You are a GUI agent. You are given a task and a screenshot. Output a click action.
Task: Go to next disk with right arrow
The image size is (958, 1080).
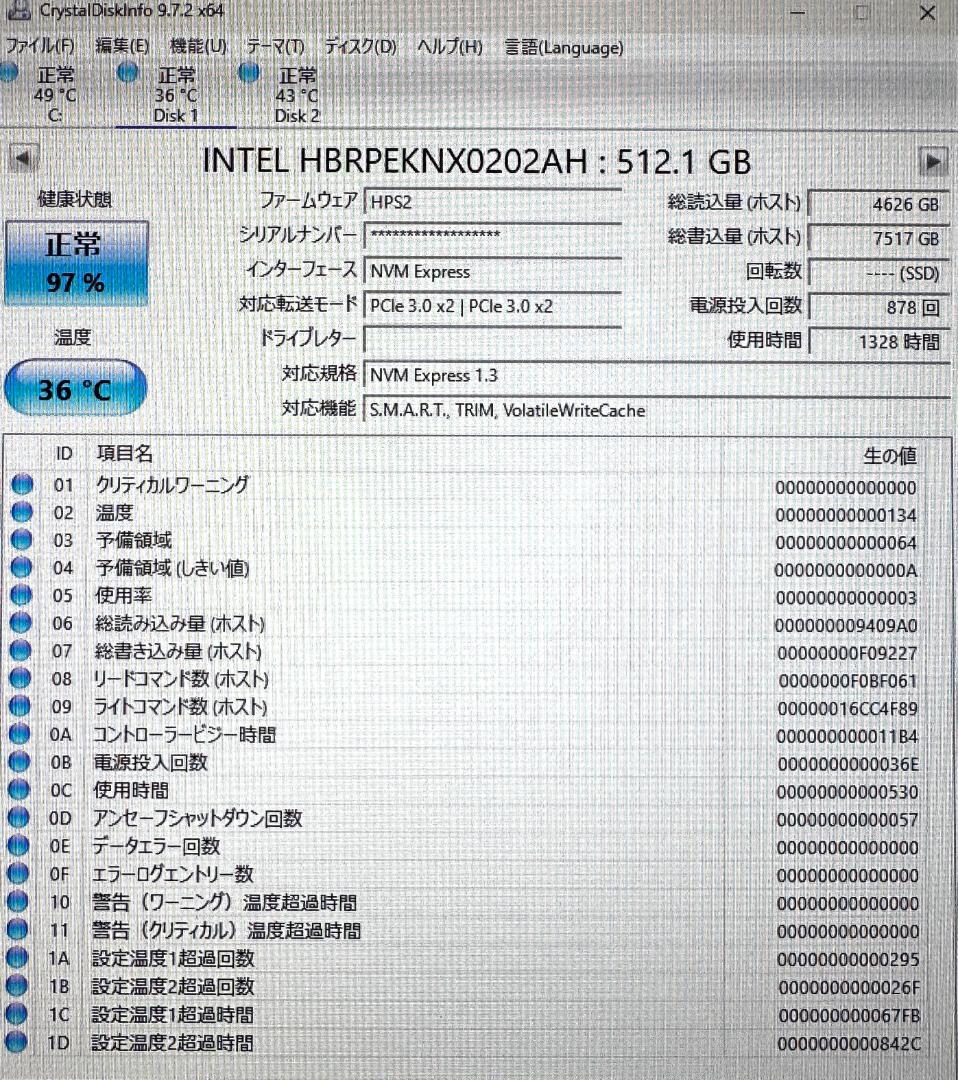tap(933, 163)
